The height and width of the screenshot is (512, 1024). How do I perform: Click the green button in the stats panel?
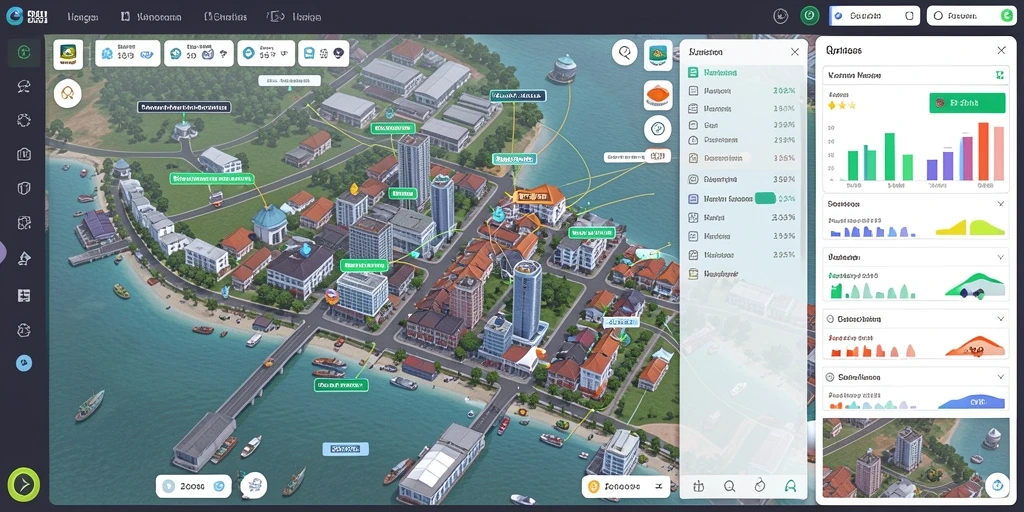tap(967, 103)
